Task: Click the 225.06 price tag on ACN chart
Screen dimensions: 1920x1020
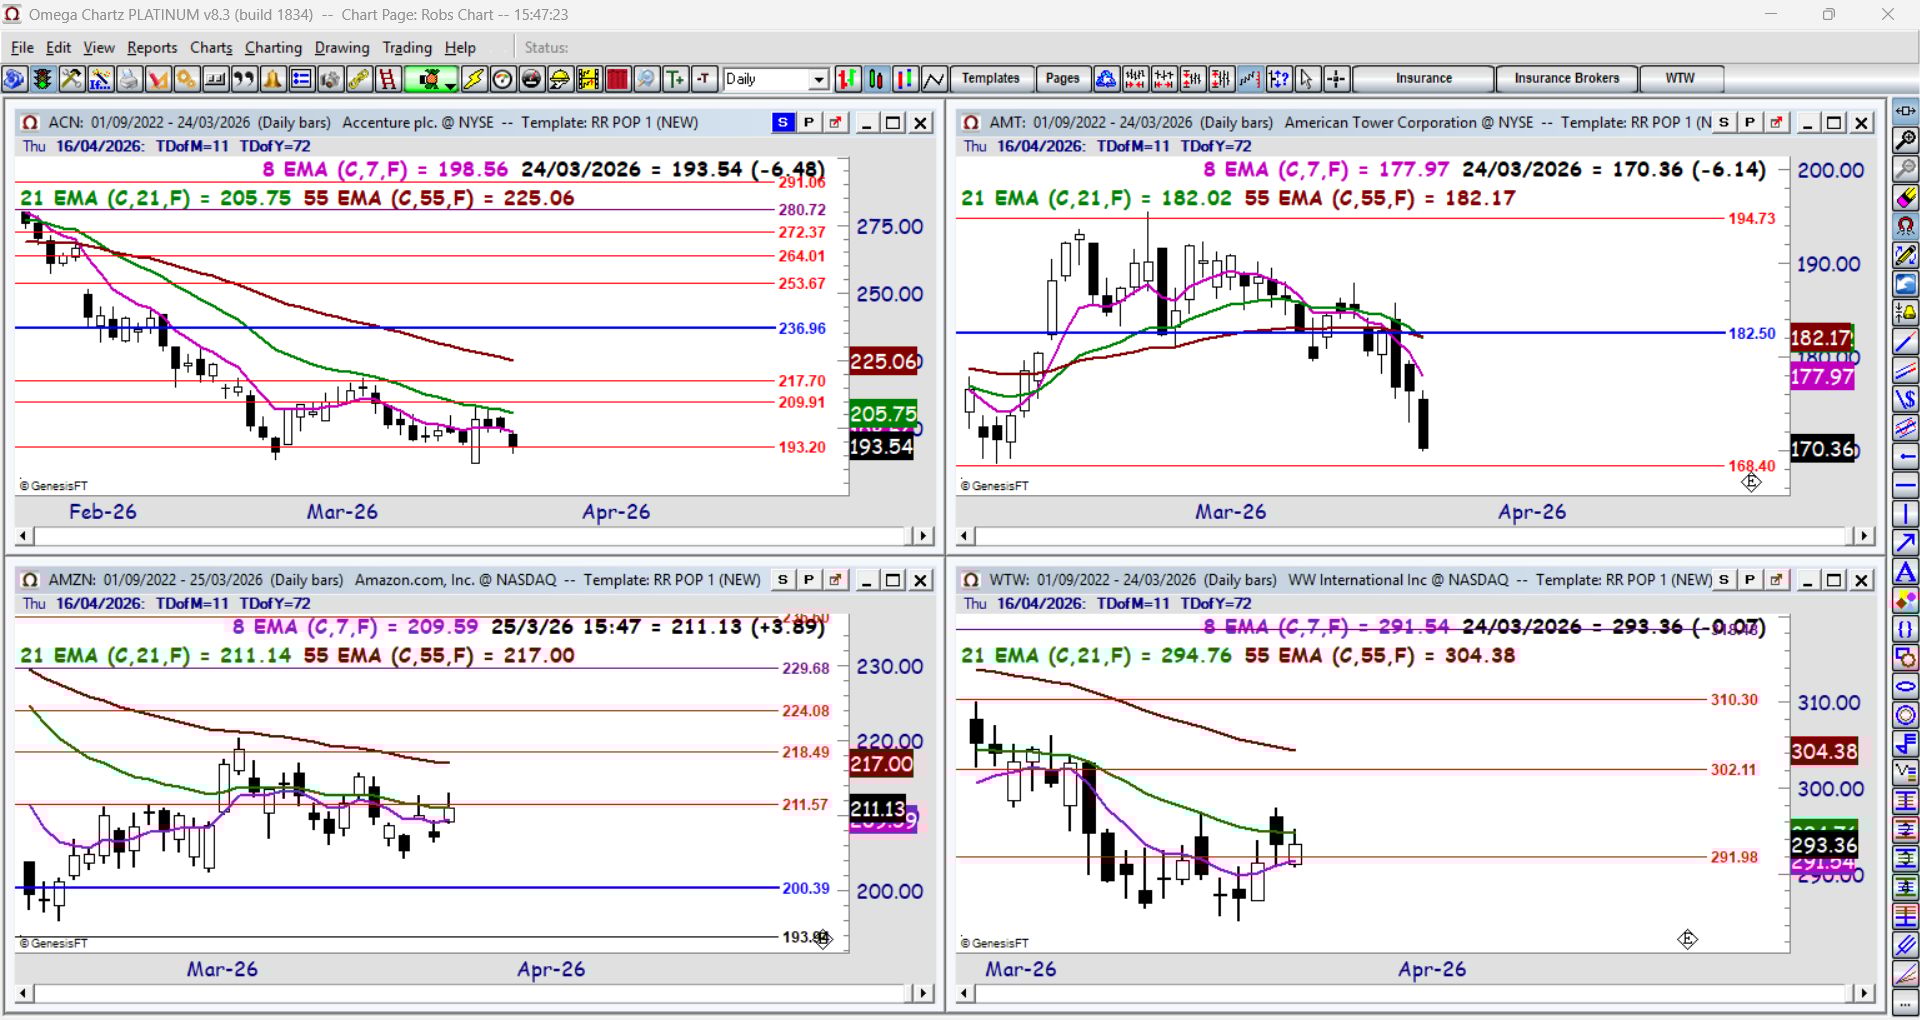Action: [x=883, y=361]
